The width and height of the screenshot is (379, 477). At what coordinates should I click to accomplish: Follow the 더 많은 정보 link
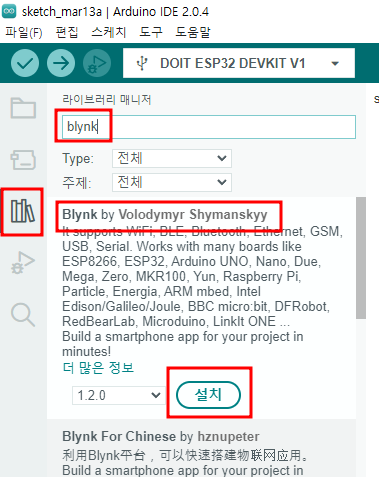point(98,368)
